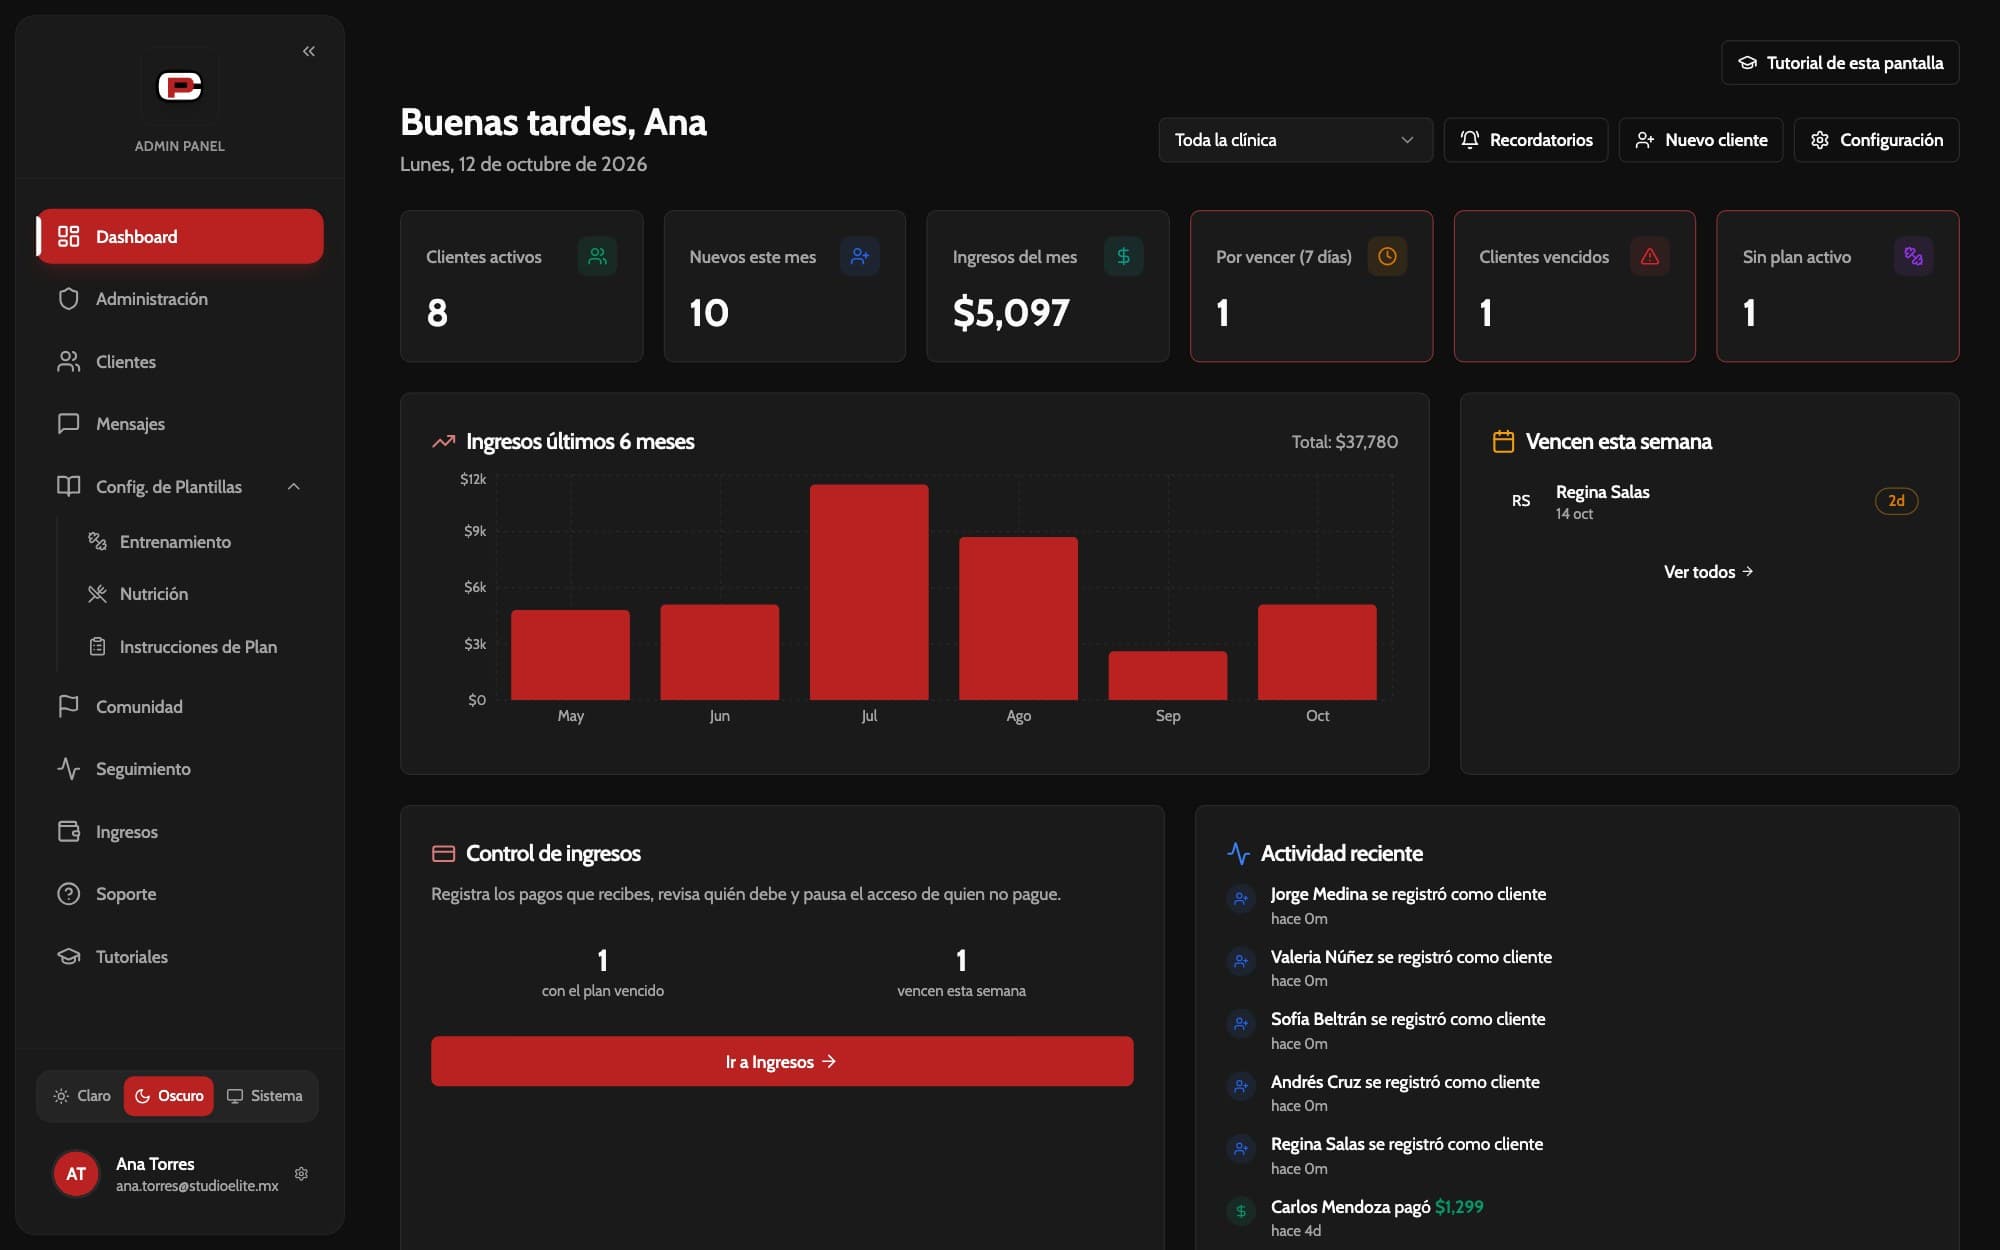Click the Jul bar in income chart
This screenshot has width=2000, height=1250.
[x=869, y=592]
